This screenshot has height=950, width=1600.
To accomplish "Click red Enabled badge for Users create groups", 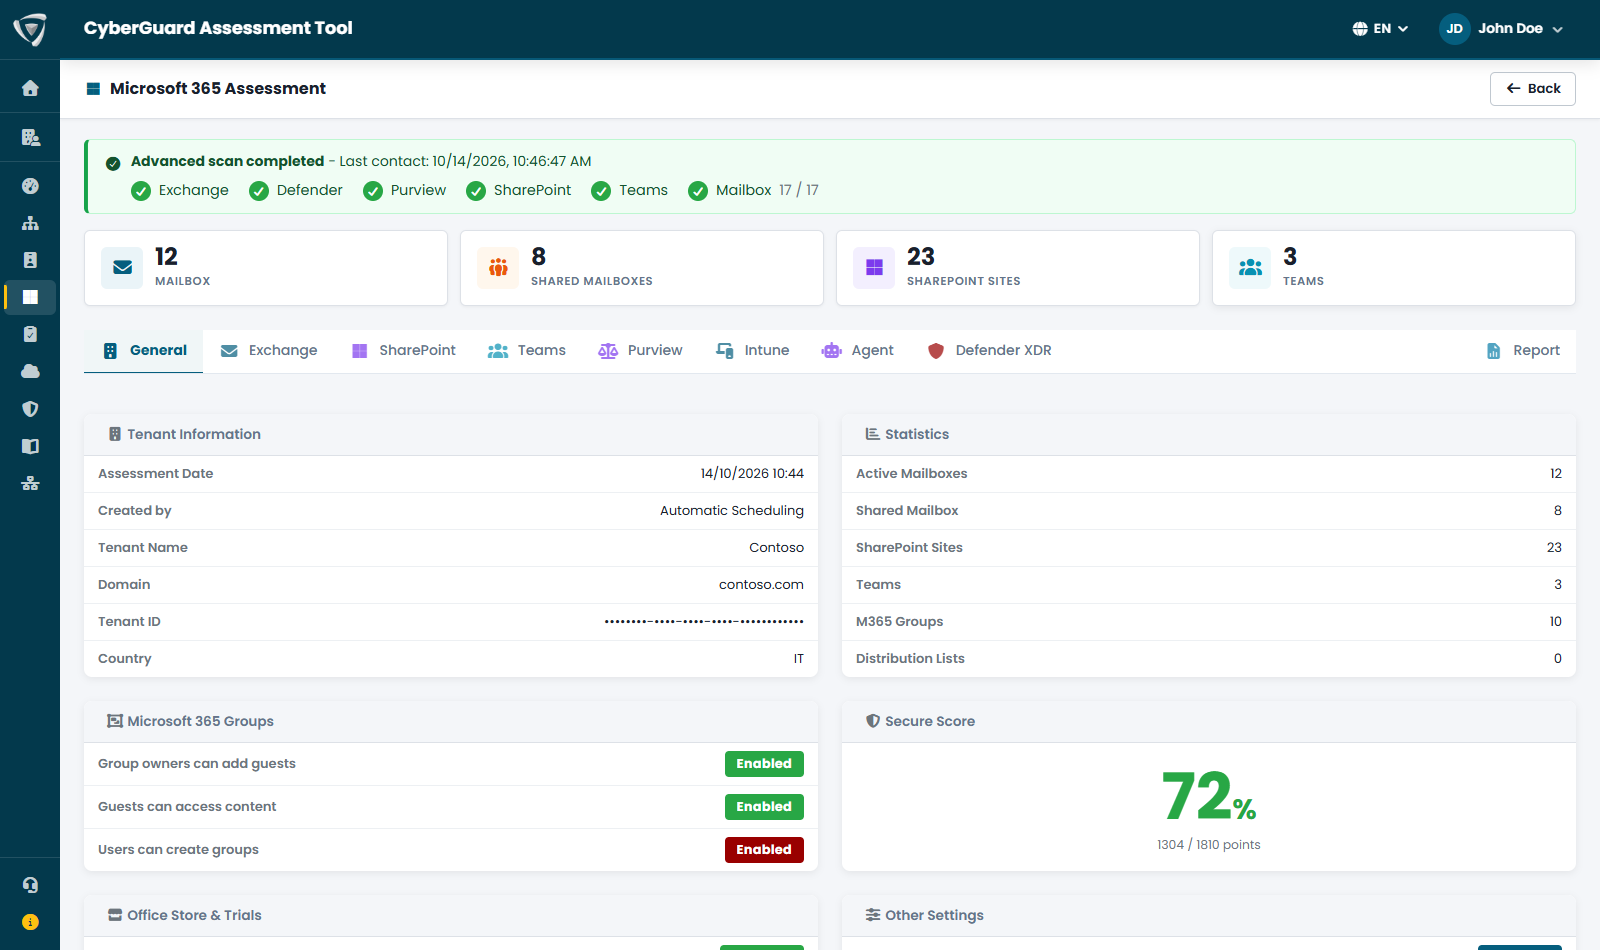I will (x=764, y=850).
